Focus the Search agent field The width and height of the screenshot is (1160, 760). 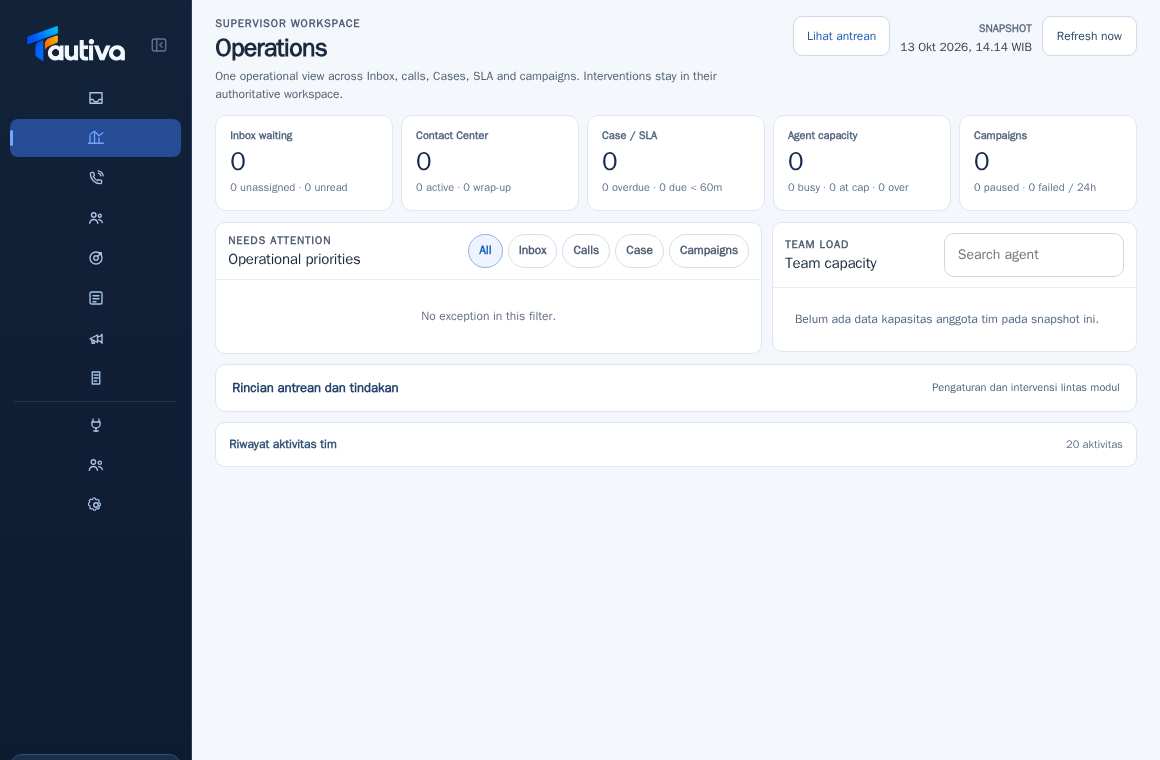pos(1033,255)
